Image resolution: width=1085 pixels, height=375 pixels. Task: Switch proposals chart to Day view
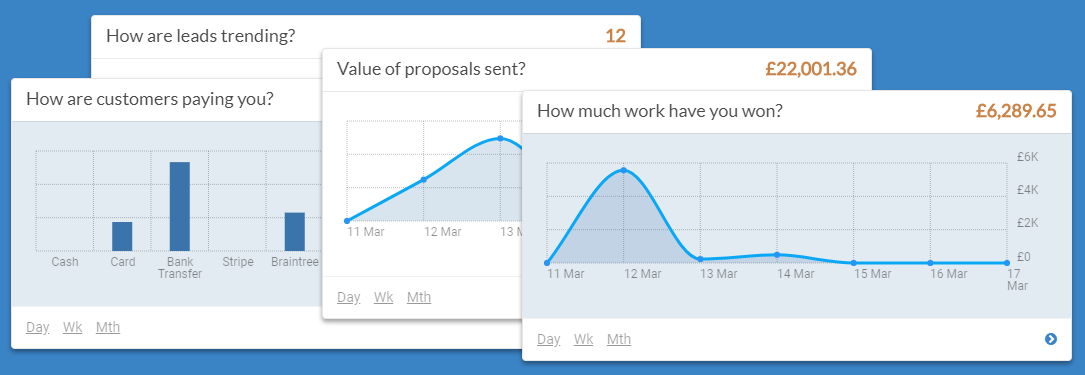(349, 298)
